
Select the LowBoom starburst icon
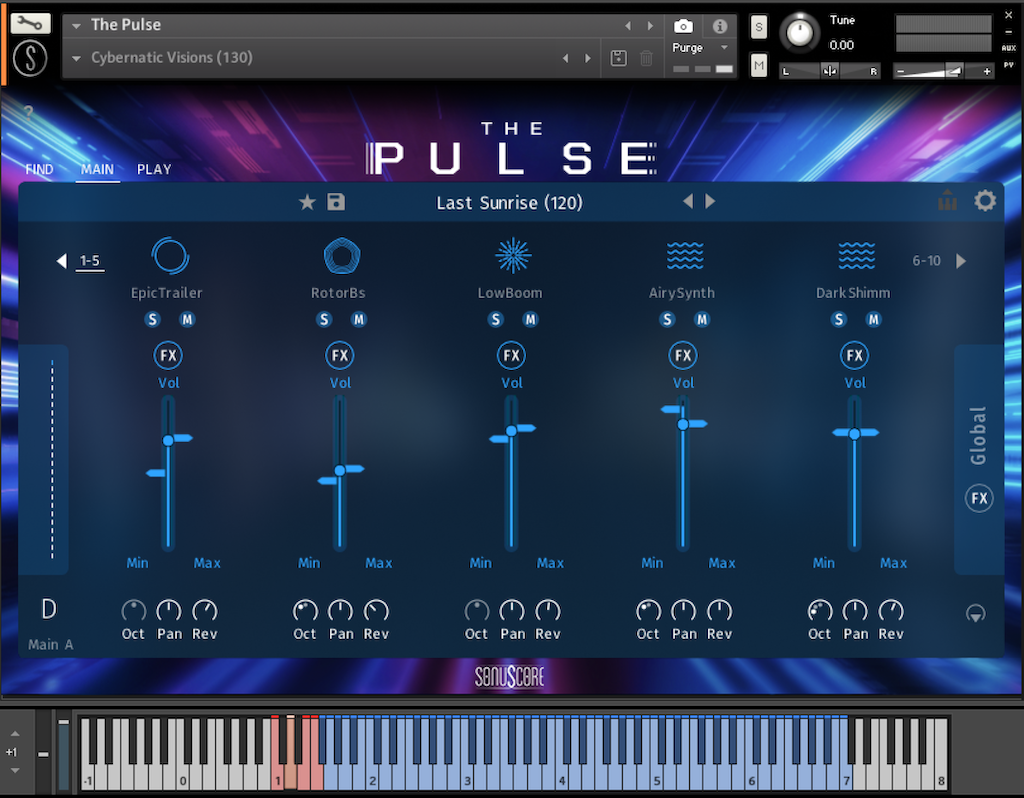coord(513,255)
